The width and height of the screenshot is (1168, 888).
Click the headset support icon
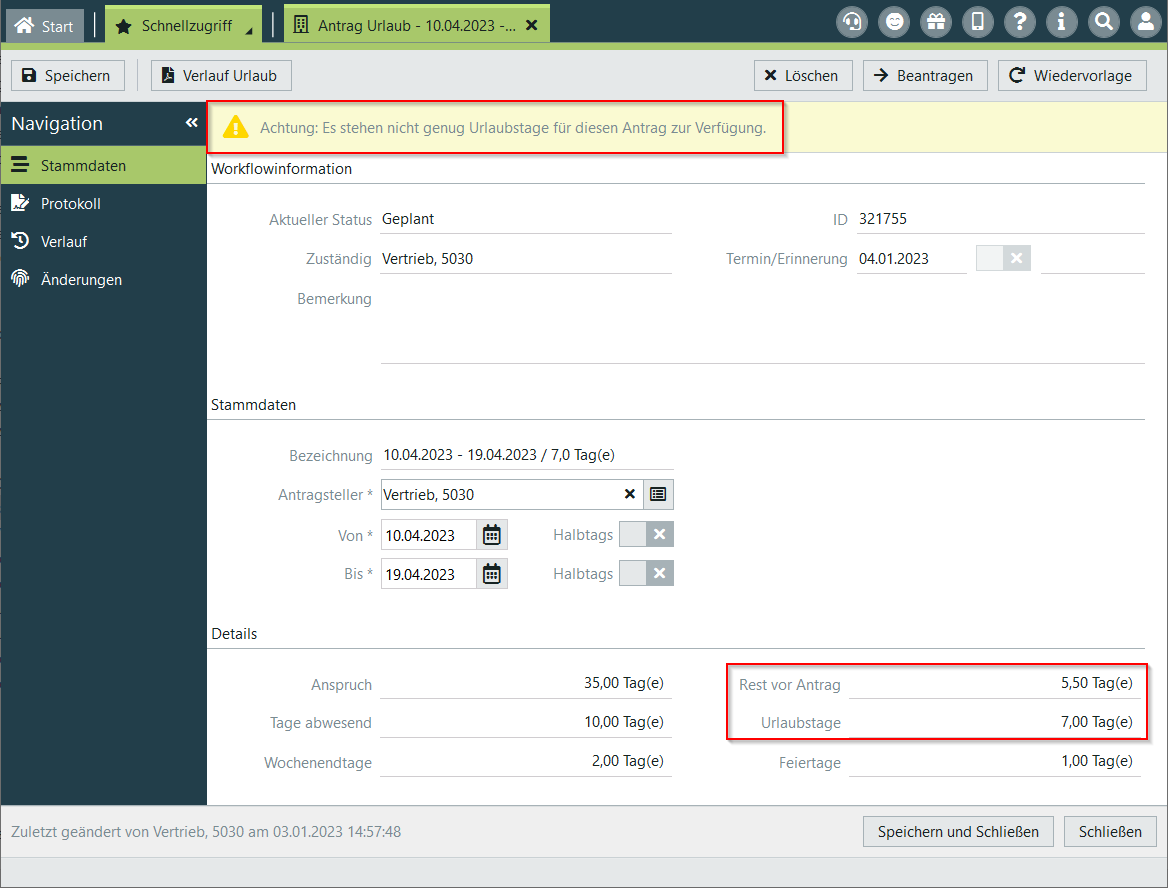852,22
